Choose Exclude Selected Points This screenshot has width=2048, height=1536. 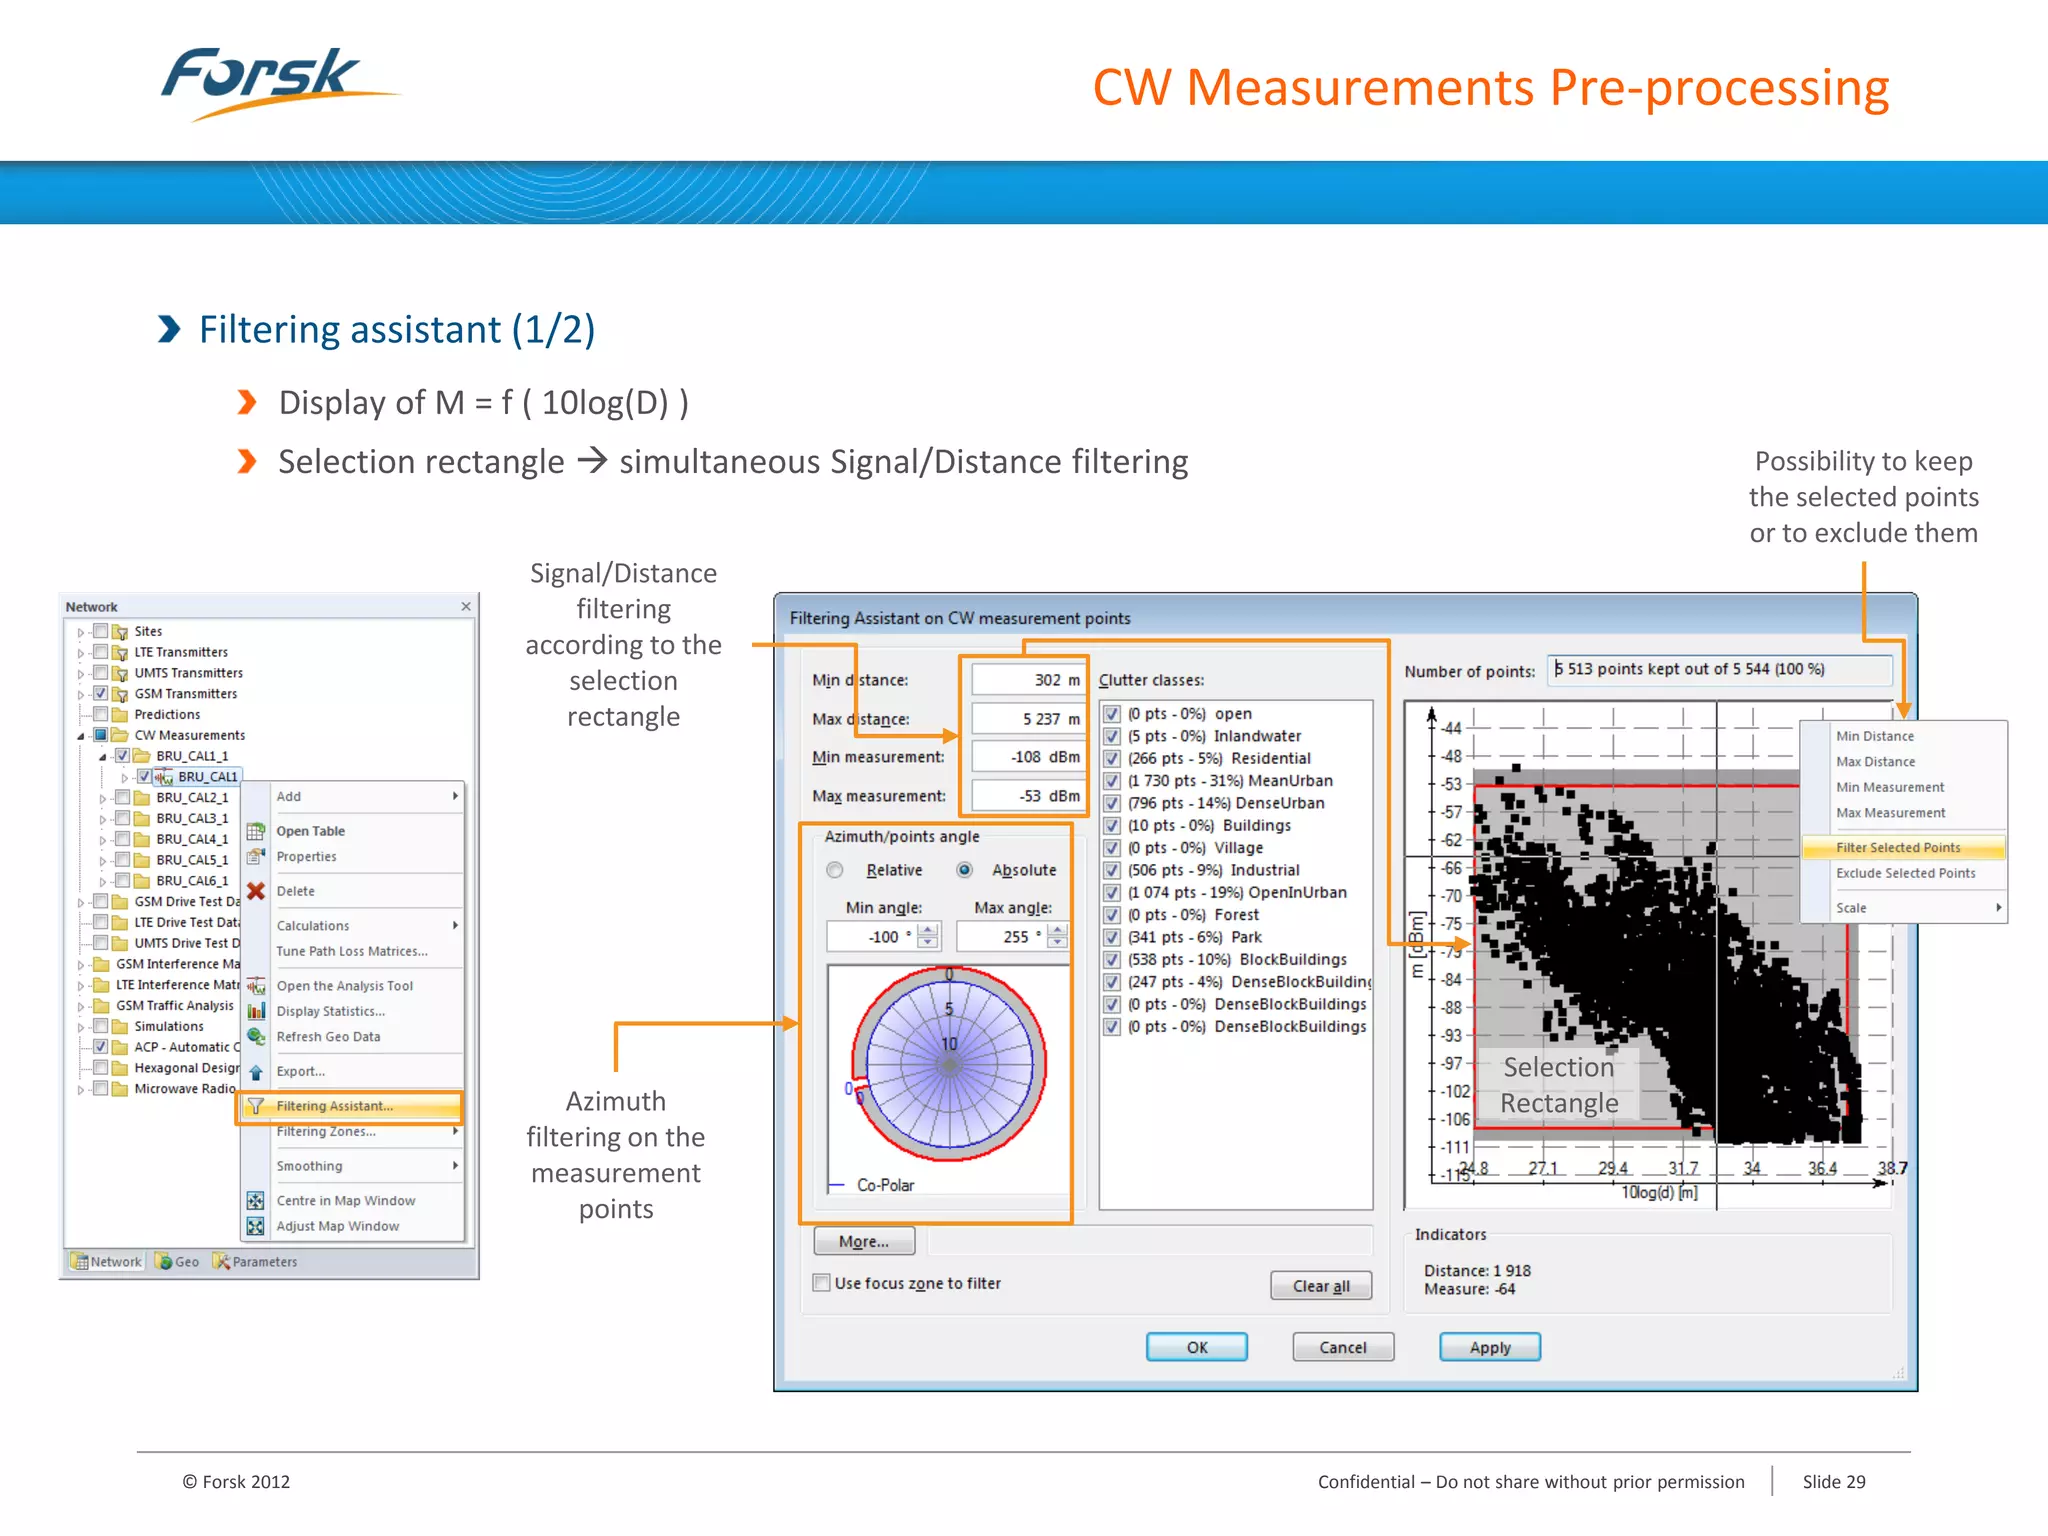tap(1904, 873)
